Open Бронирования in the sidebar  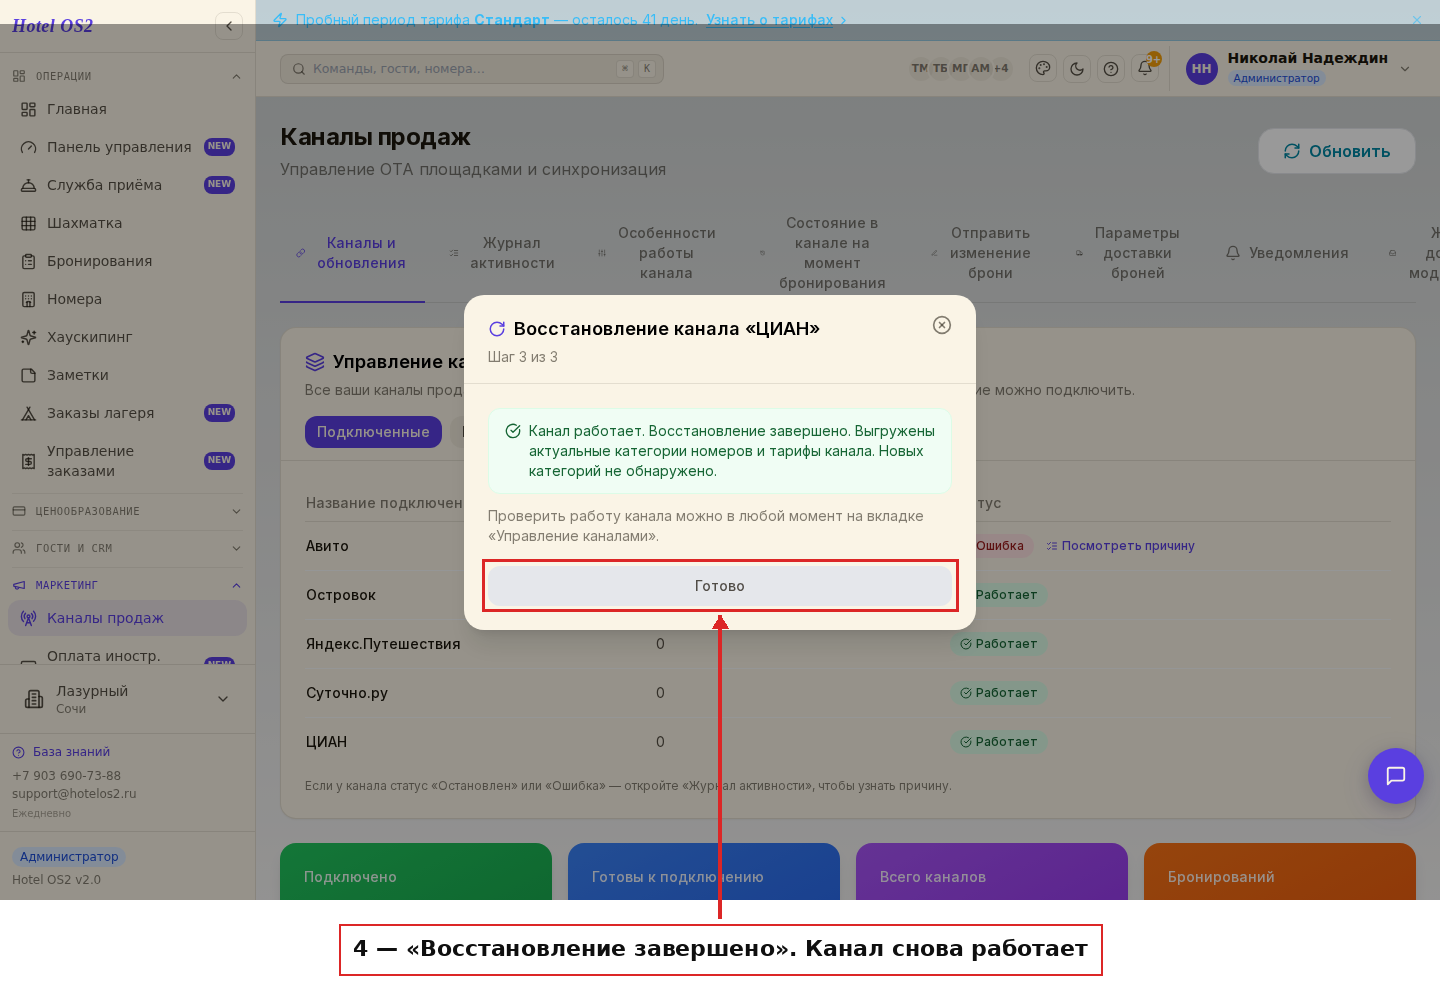127,261
